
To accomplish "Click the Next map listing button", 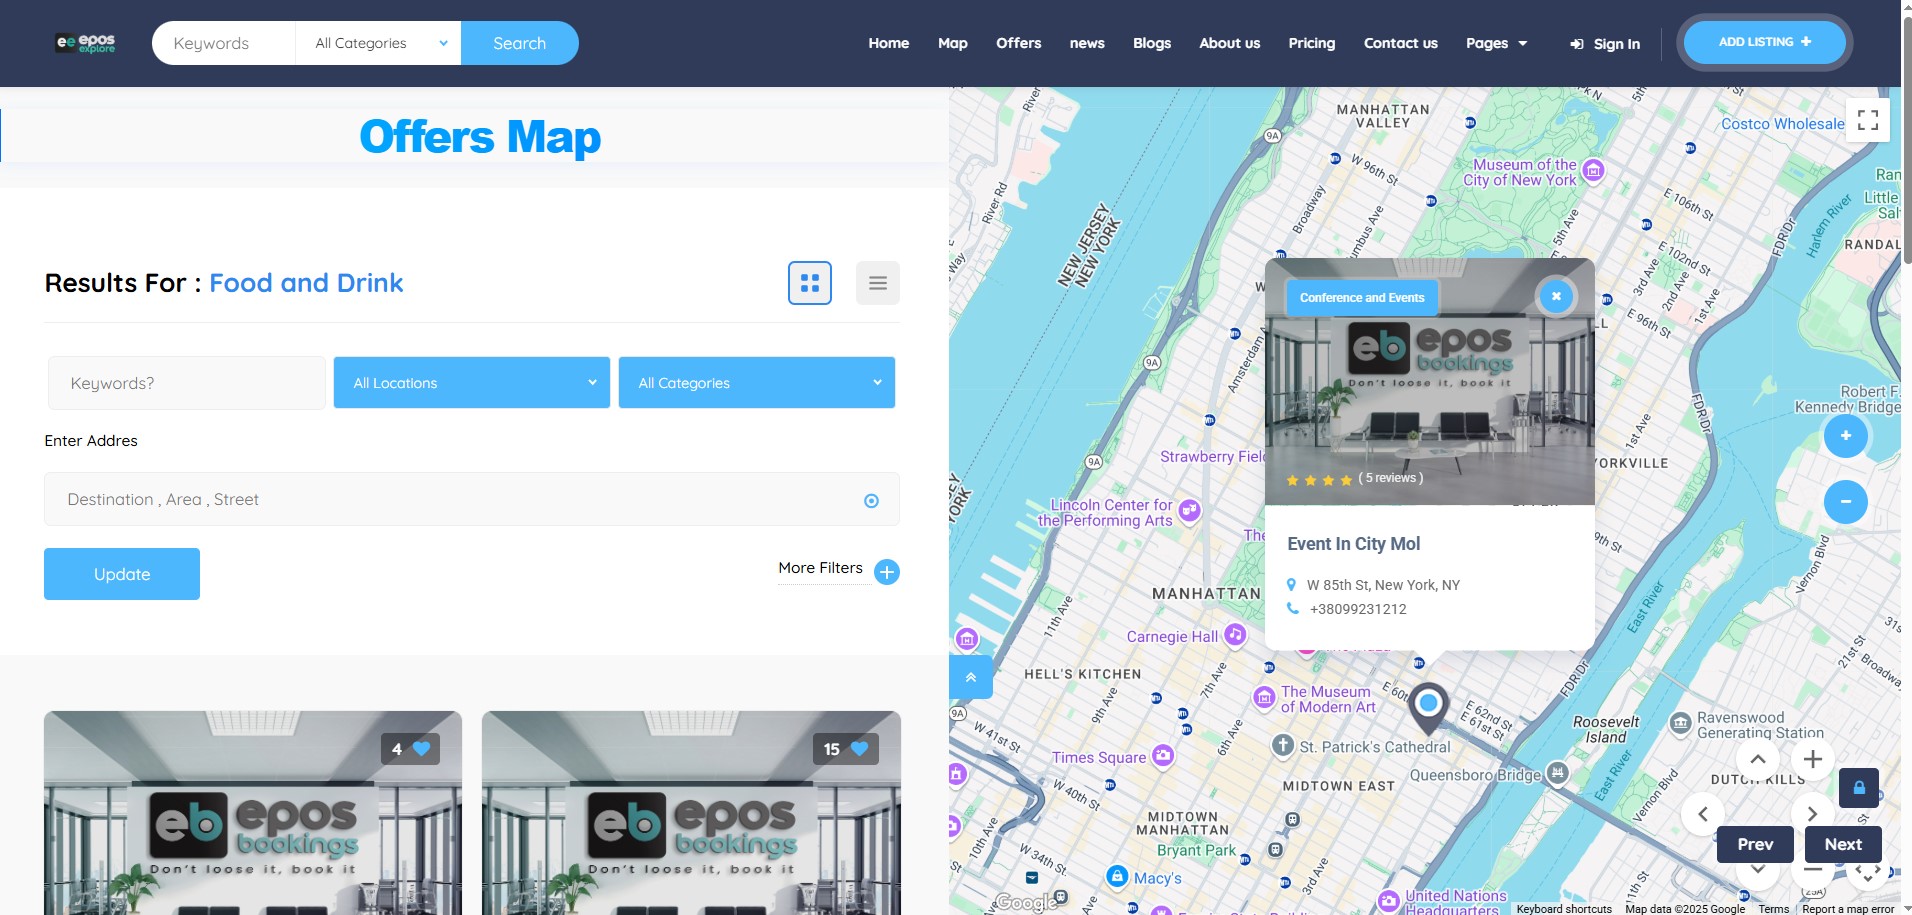I will 1843,844.
